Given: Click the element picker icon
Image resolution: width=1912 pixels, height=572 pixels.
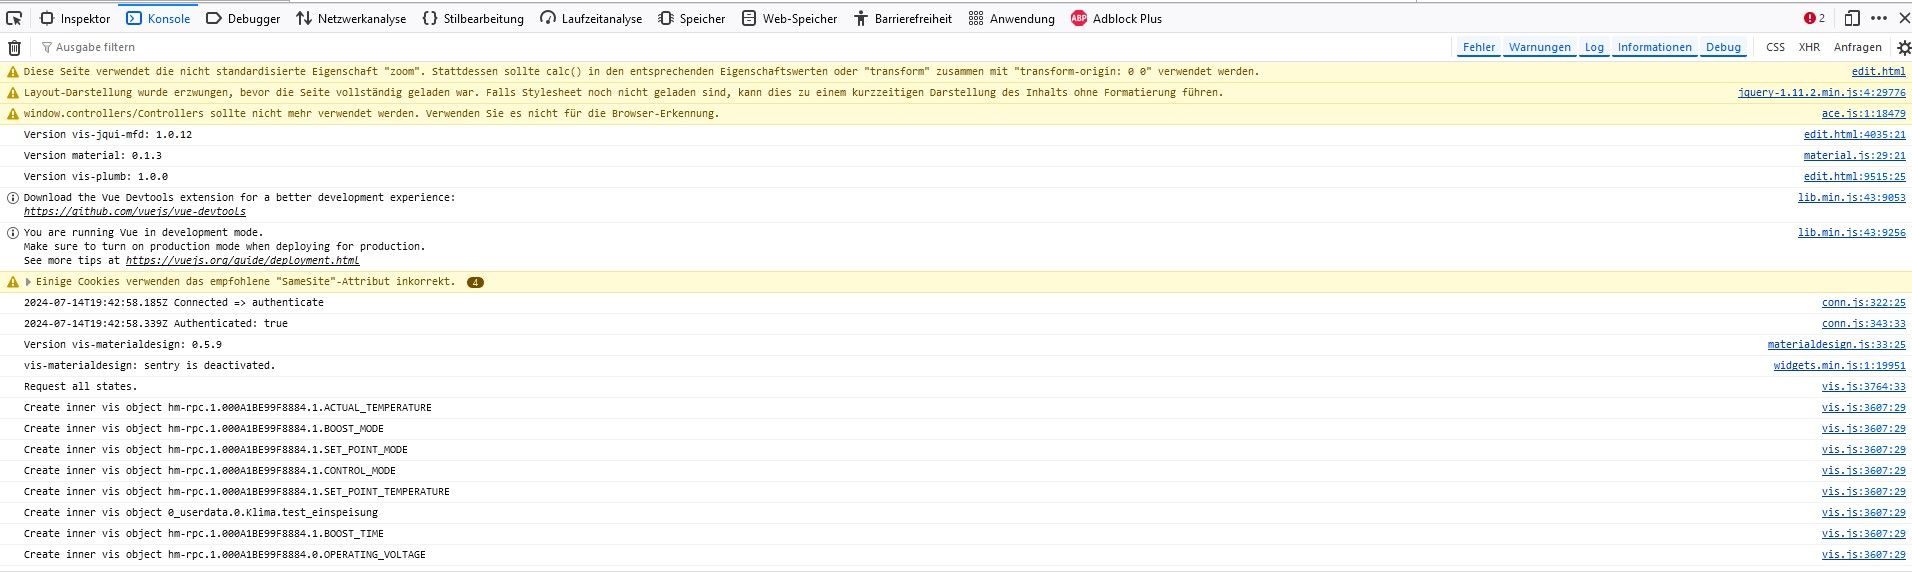Looking at the screenshot, I should [x=14, y=18].
